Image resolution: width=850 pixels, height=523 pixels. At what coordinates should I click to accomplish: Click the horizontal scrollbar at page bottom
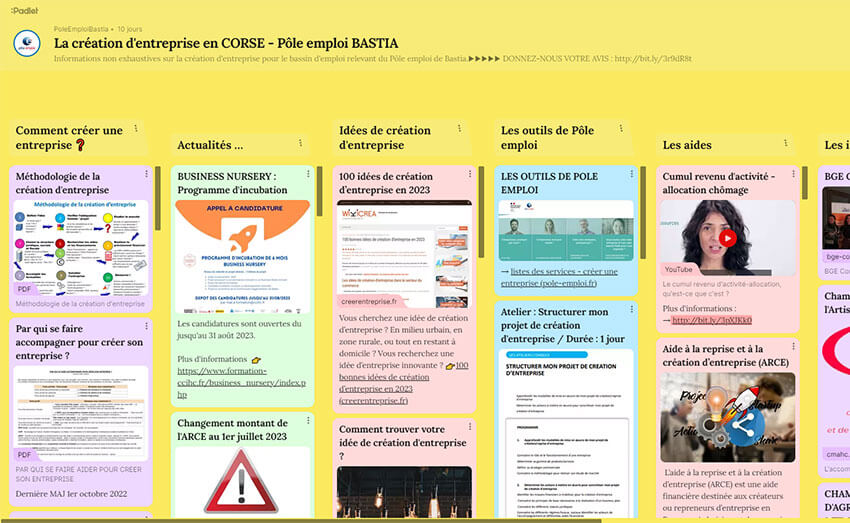click(301, 521)
